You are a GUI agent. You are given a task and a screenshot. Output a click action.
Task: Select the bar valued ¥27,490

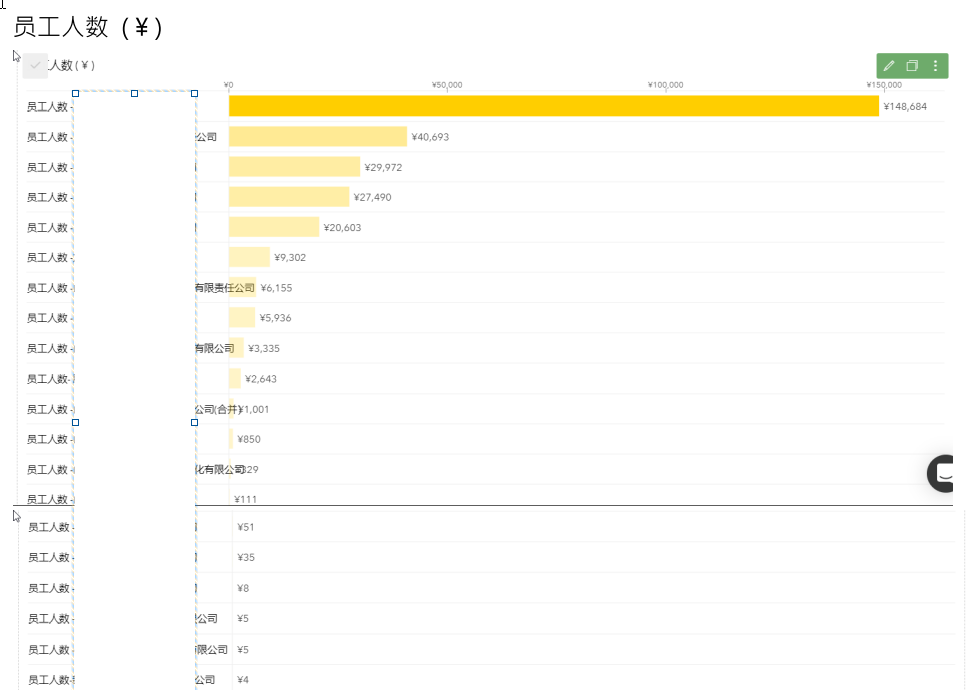(289, 197)
